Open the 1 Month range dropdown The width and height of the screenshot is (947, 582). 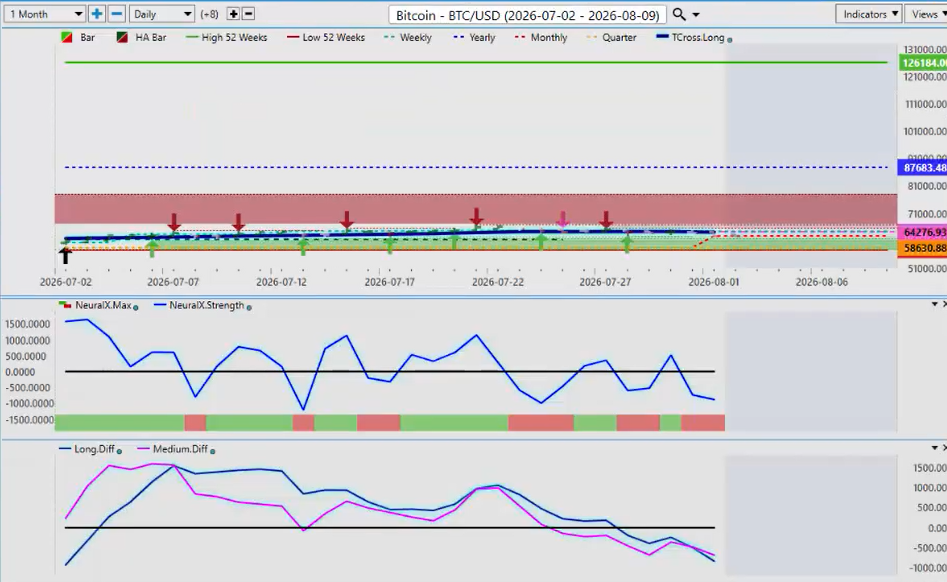tap(44, 14)
